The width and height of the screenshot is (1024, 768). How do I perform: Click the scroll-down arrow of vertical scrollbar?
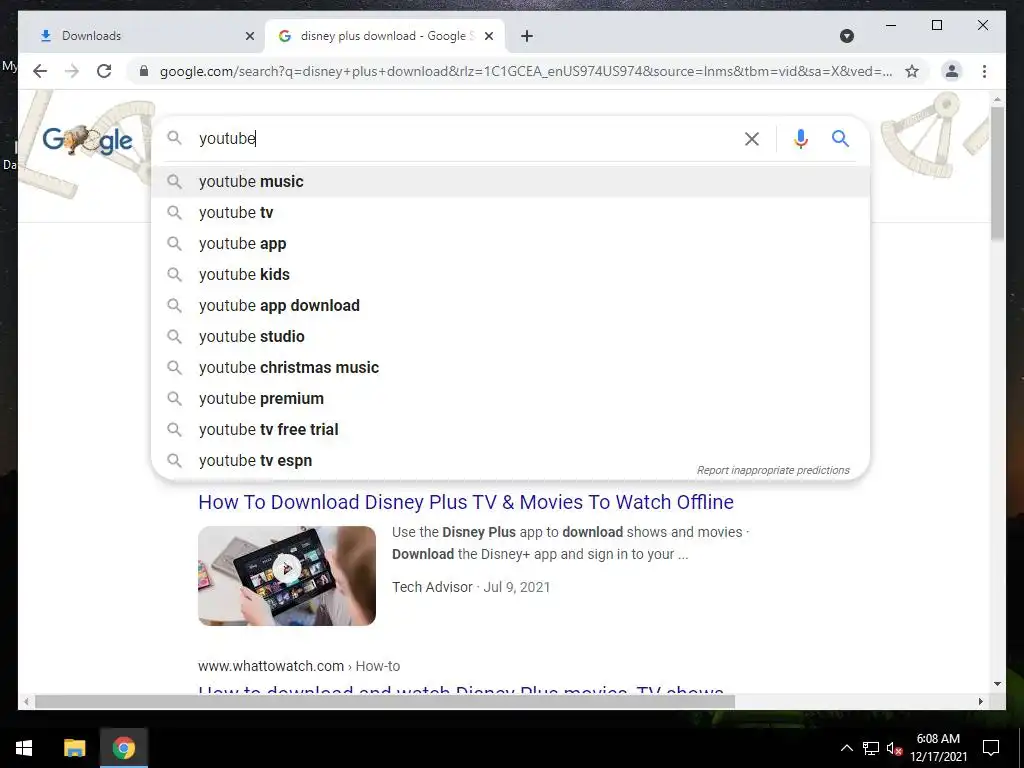pos(997,684)
